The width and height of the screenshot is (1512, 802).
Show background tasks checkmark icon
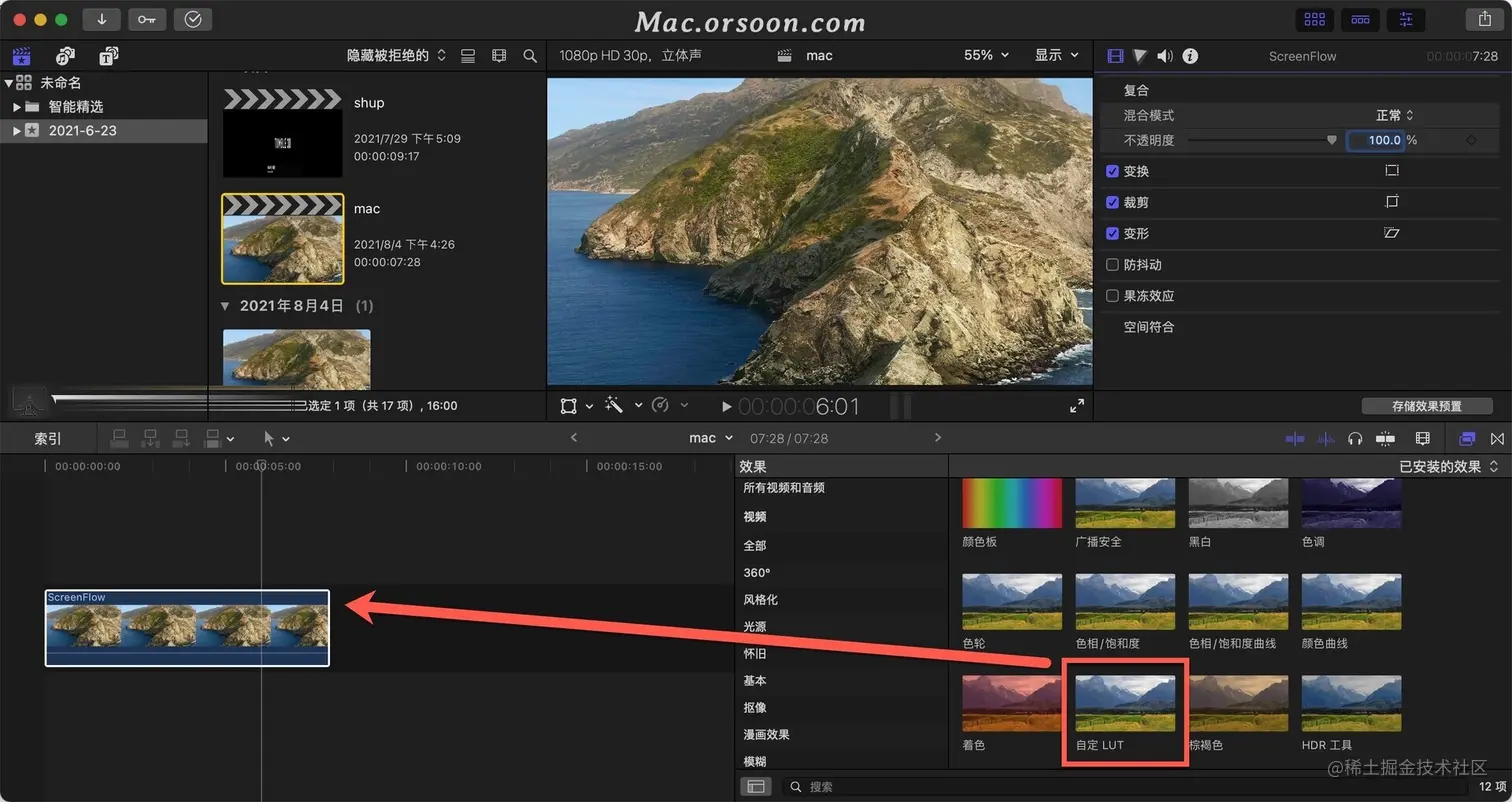pos(193,19)
